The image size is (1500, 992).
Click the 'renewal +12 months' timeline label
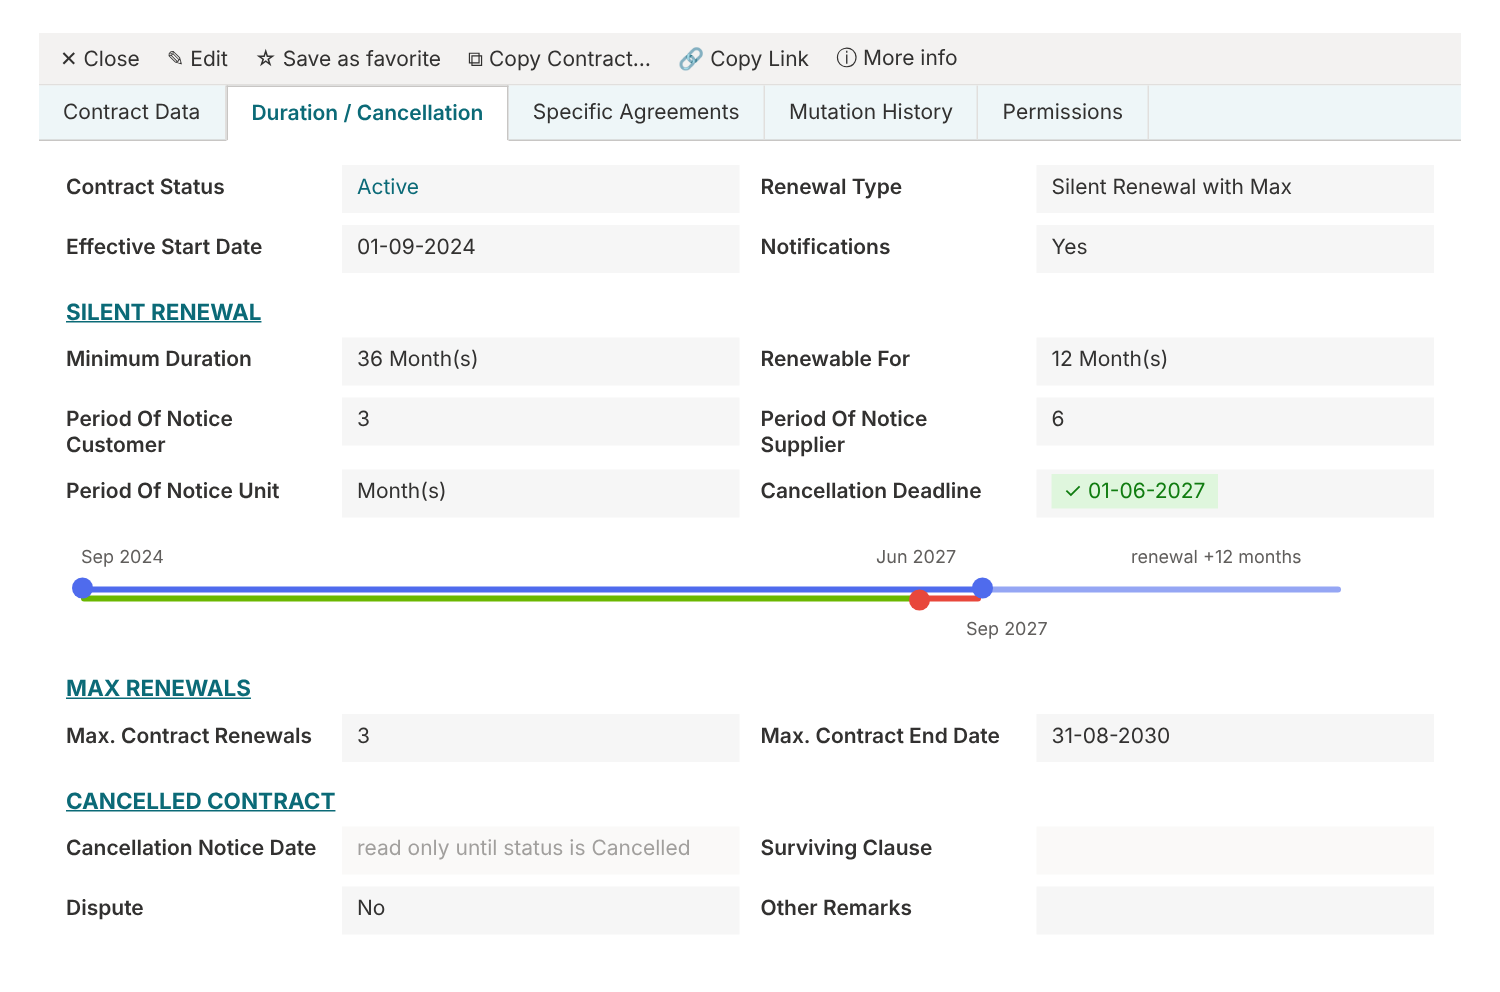1215,557
